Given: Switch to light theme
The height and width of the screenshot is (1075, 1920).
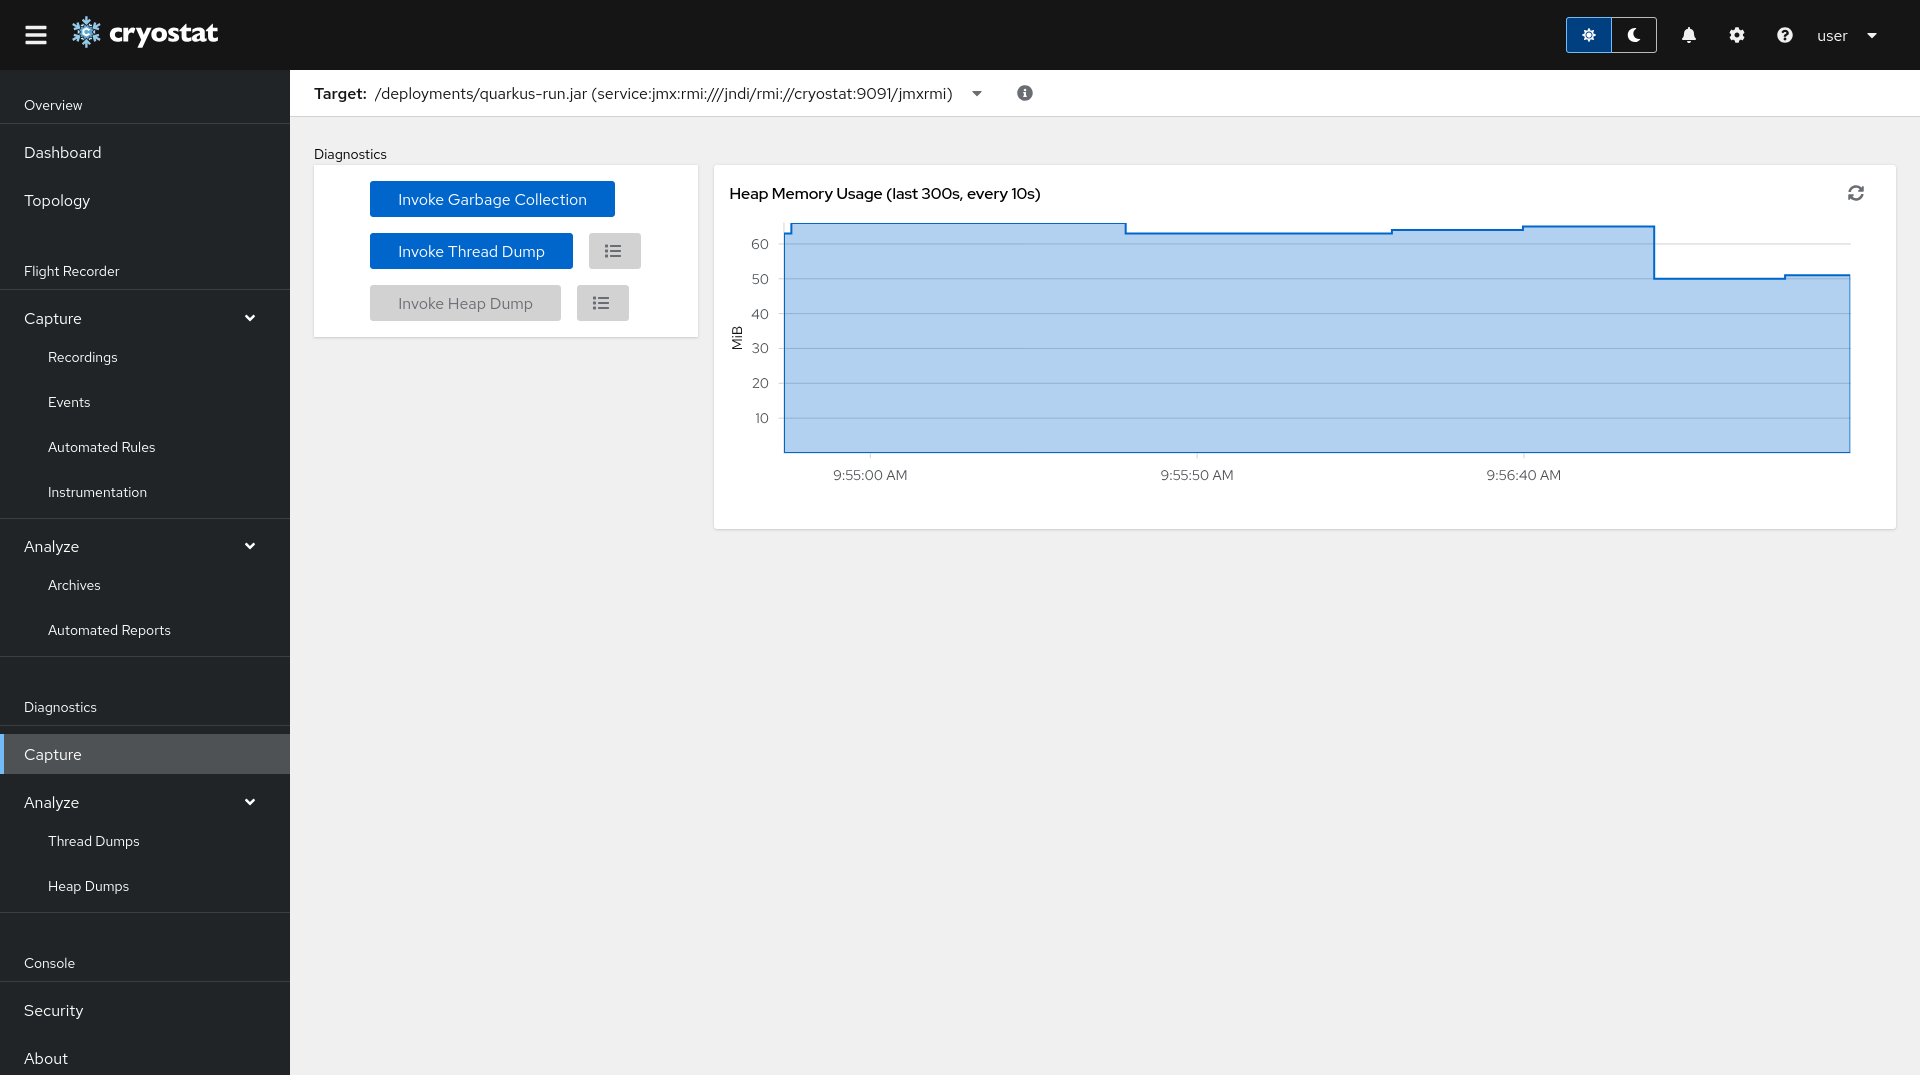Looking at the screenshot, I should [1588, 35].
